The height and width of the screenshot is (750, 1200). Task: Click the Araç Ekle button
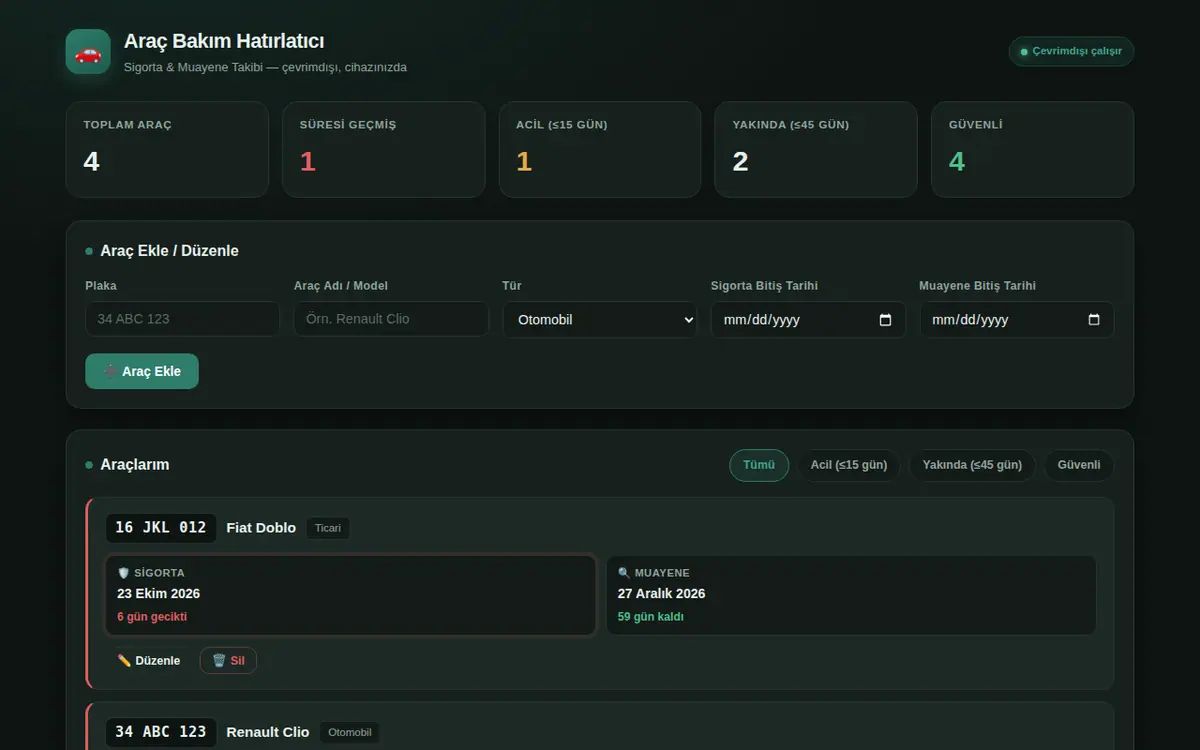(x=142, y=371)
